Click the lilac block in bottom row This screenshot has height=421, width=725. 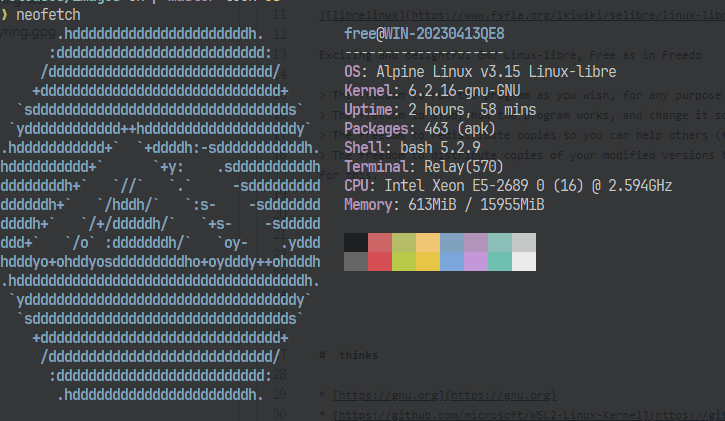point(476,262)
